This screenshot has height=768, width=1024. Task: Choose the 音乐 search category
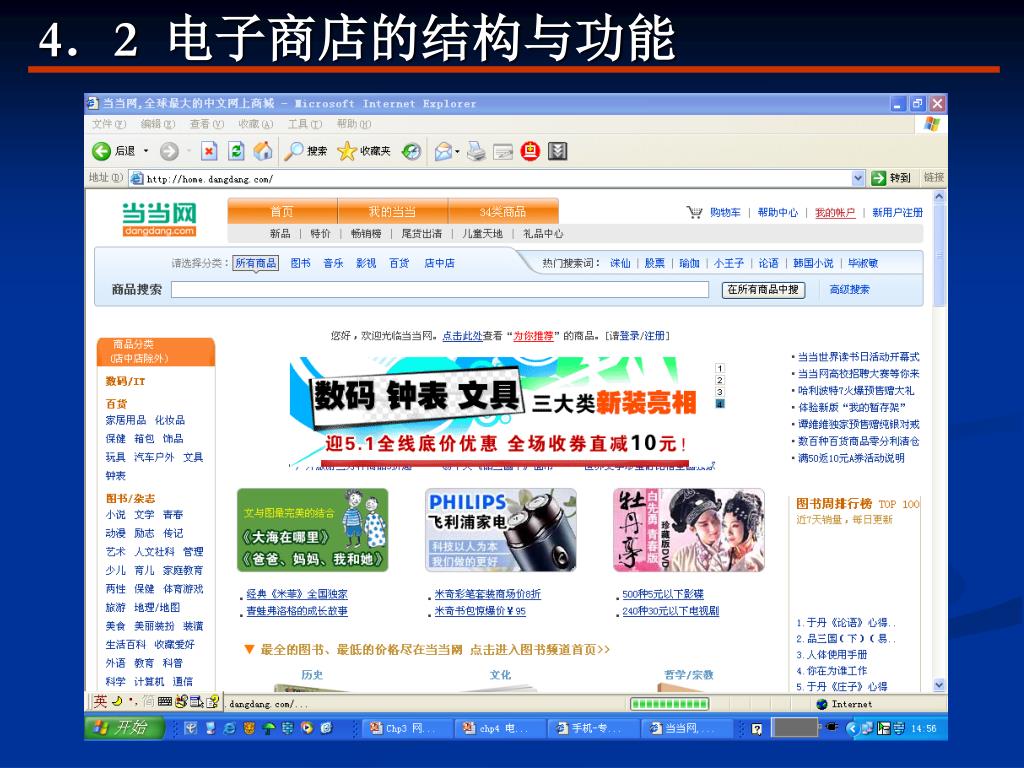pyautogui.click(x=333, y=263)
